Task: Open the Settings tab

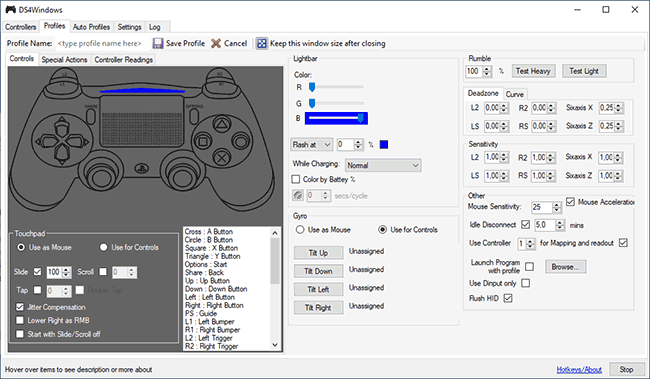Action: pyautogui.click(x=129, y=27)
